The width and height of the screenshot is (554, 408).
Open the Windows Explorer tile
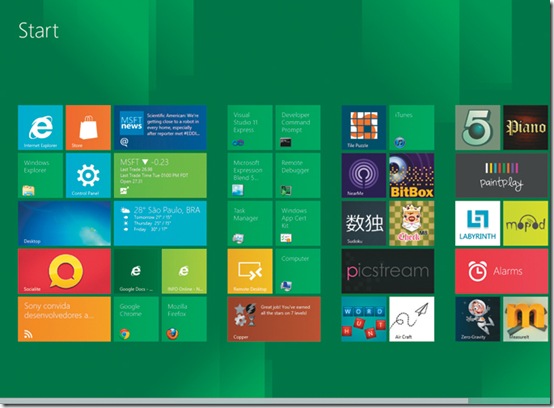[x=40, y=176]
